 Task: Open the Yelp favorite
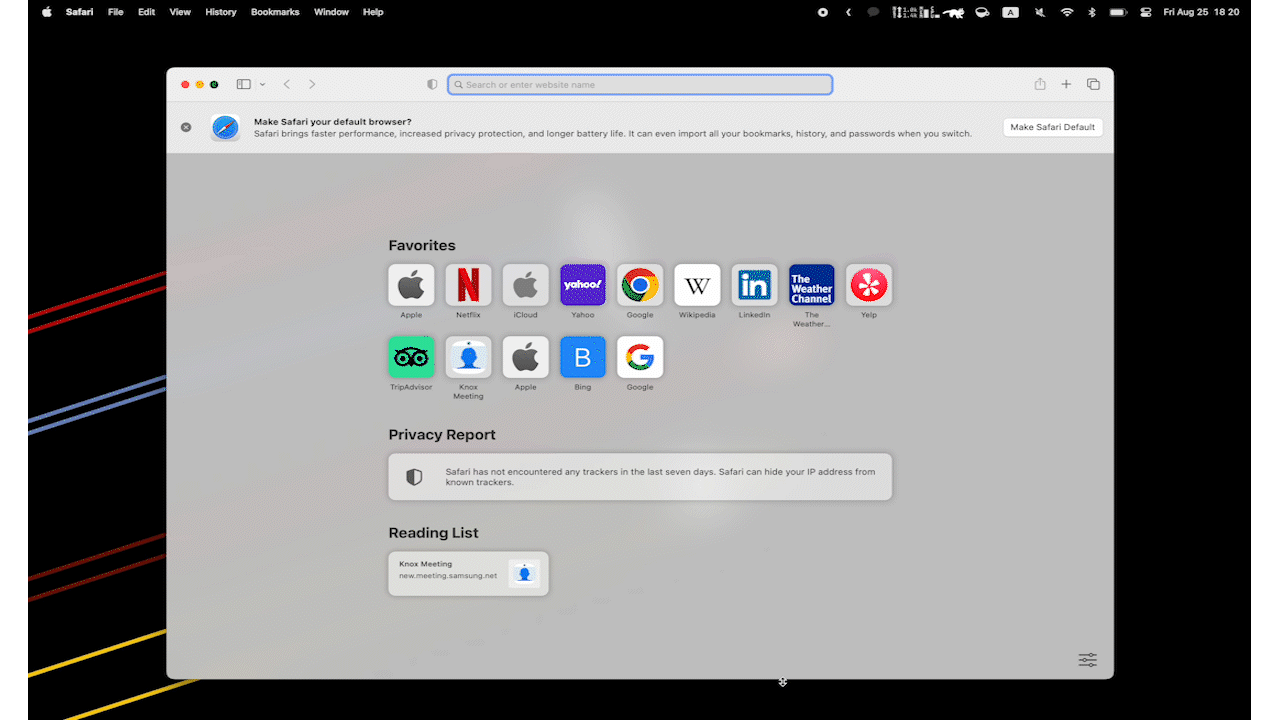[869, 285]
